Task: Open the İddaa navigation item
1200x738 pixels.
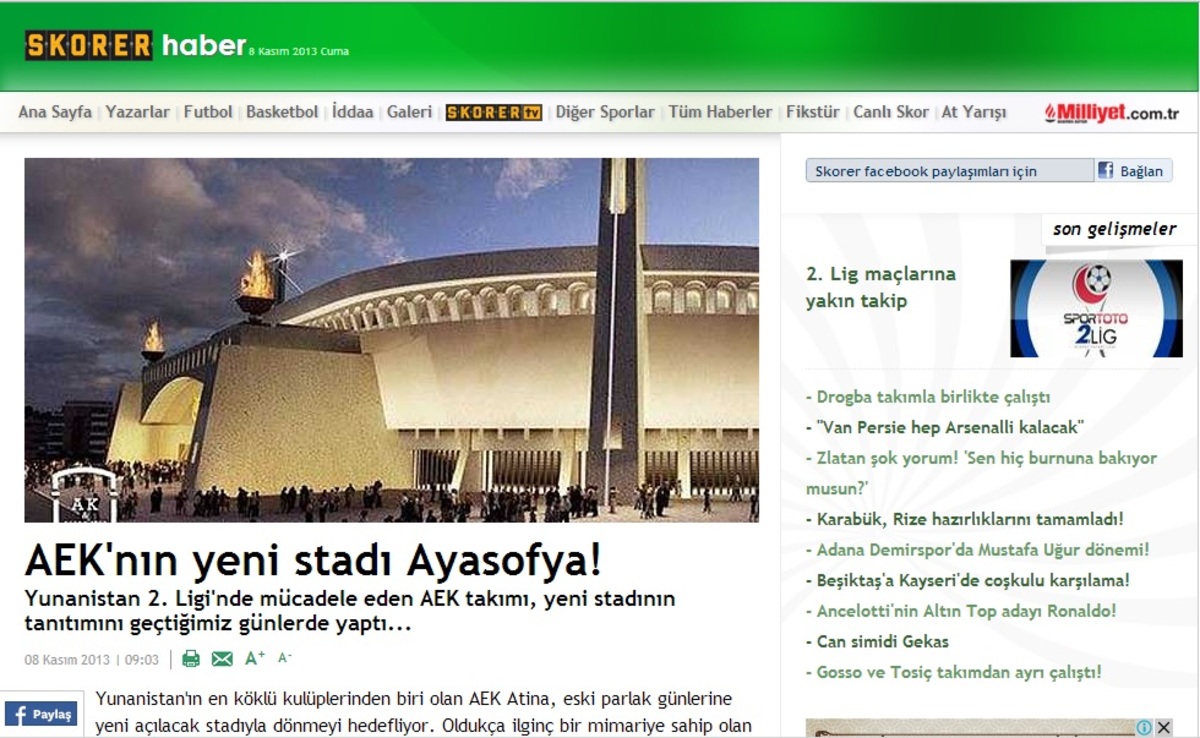Action: pos(352,112)
